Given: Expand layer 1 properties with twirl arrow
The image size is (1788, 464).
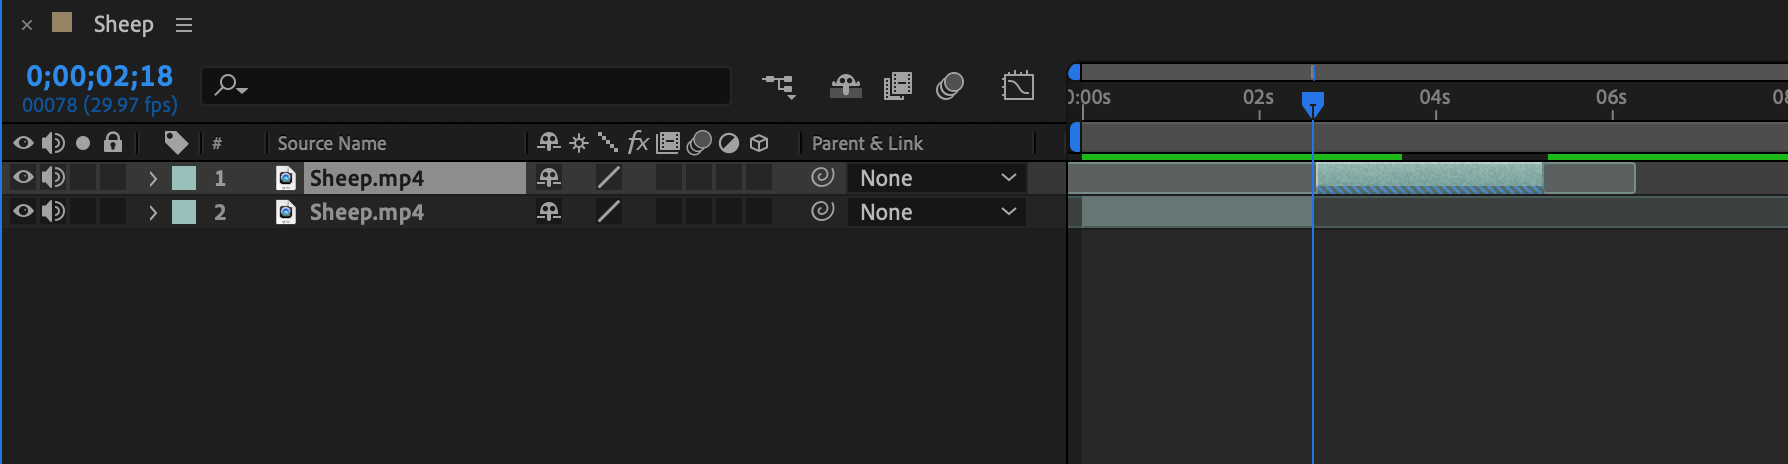Looking at the screenshot, I should [153, 178].
